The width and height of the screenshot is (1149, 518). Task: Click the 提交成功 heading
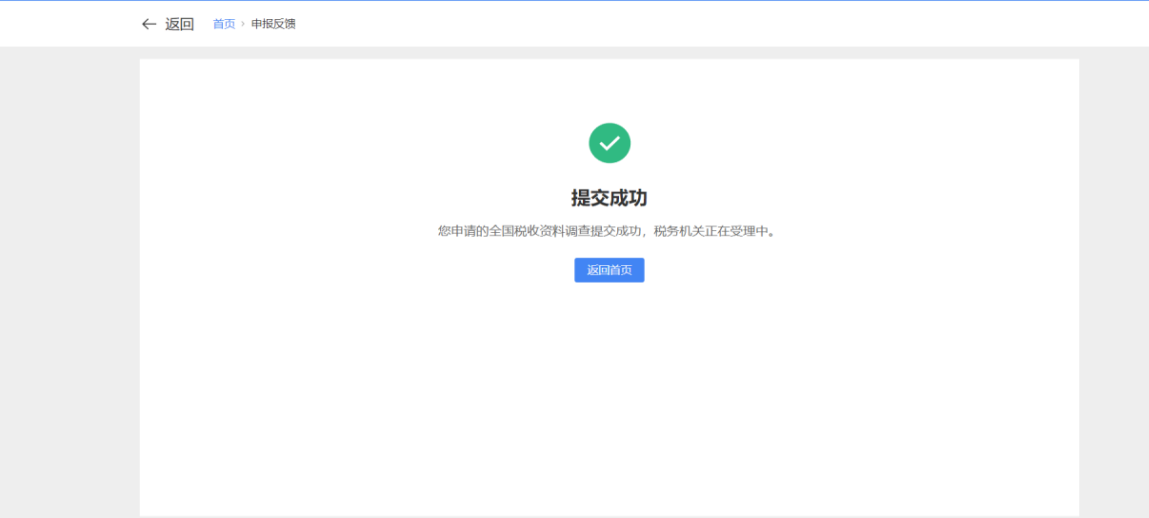[x=609, y=198]
